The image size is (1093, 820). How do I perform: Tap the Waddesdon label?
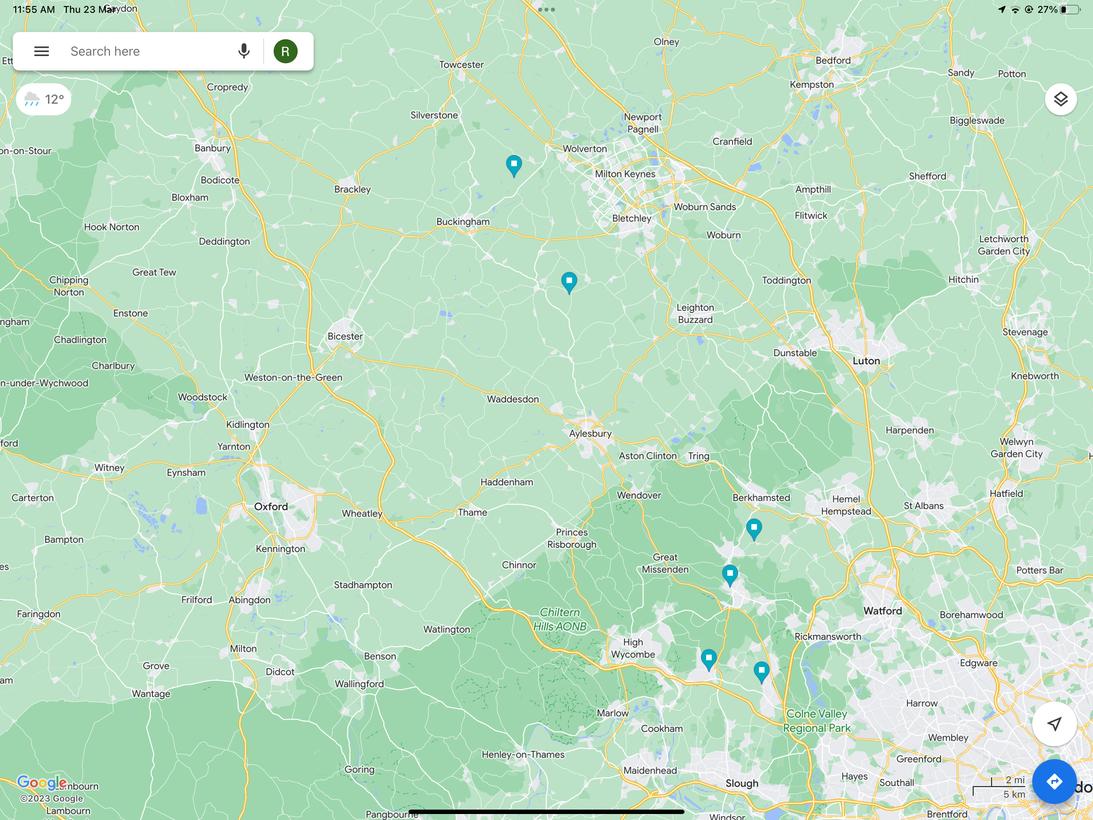[512, 399]
